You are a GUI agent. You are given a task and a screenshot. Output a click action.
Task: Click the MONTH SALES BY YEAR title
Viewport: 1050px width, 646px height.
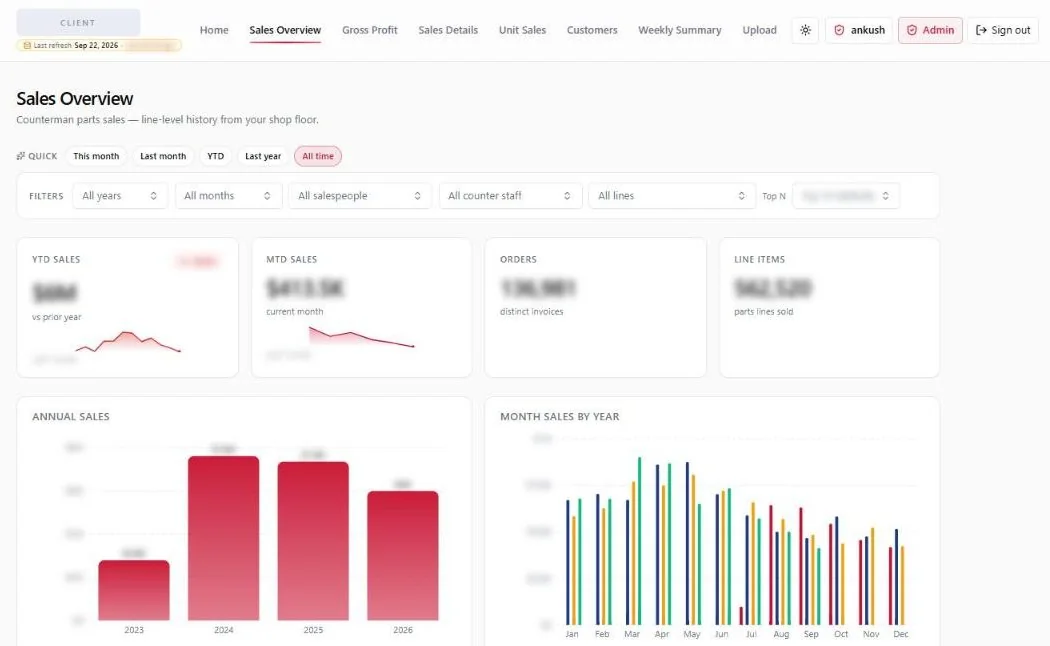560,416
